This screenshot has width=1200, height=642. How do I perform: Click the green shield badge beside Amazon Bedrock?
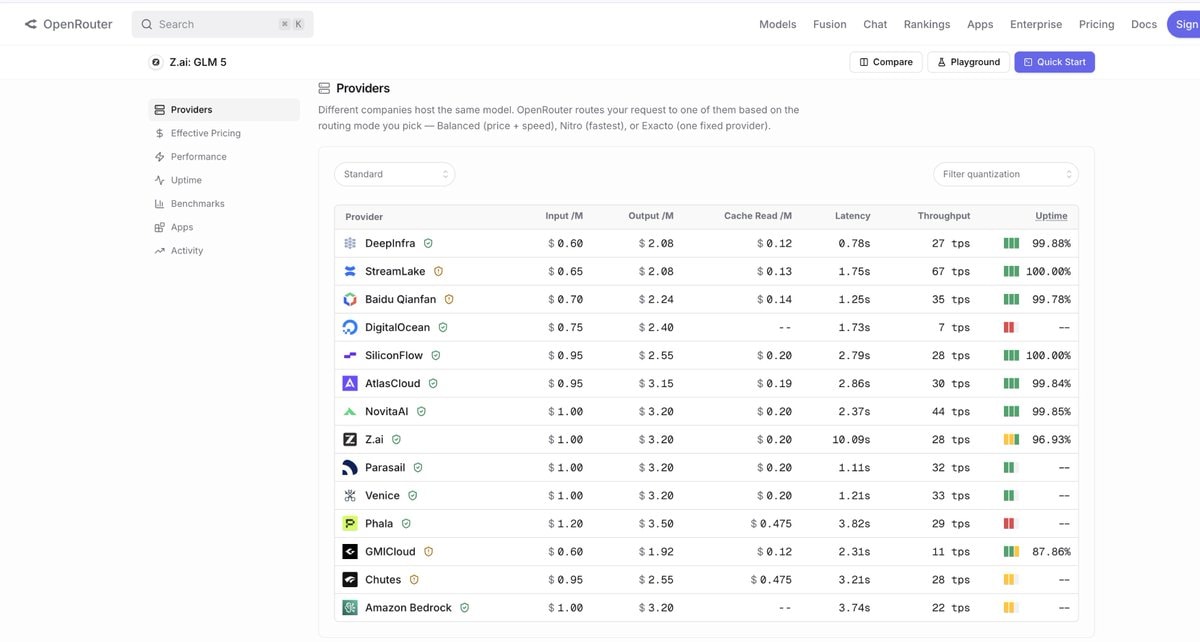click(465, 607)
